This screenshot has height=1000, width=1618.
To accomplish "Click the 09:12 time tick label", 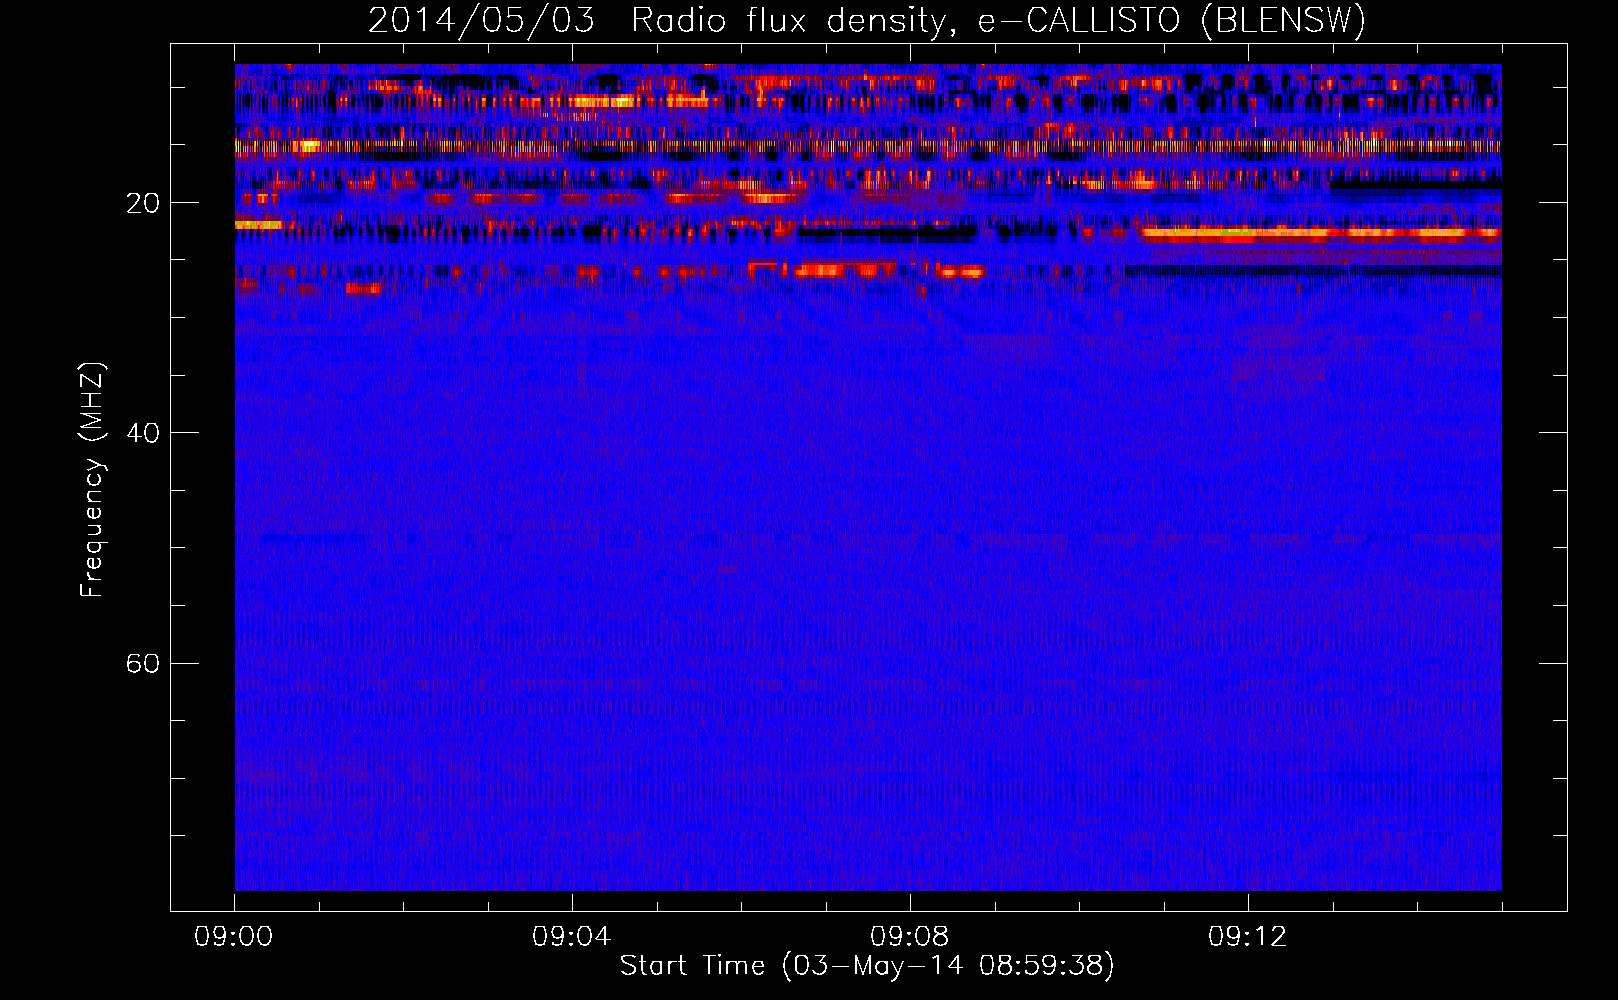I will [x=1247, y=937].
